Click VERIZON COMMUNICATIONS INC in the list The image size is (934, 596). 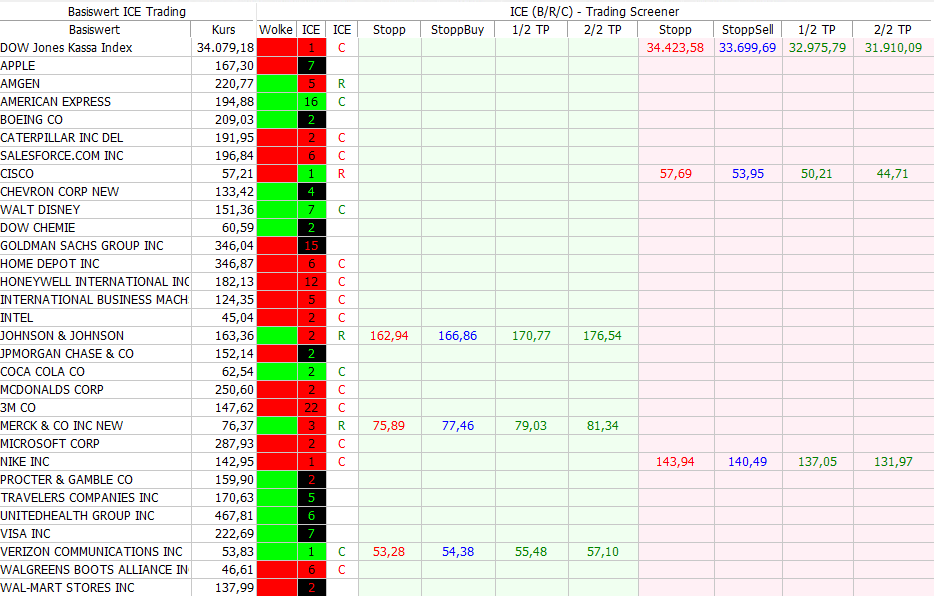coord(92,552)
